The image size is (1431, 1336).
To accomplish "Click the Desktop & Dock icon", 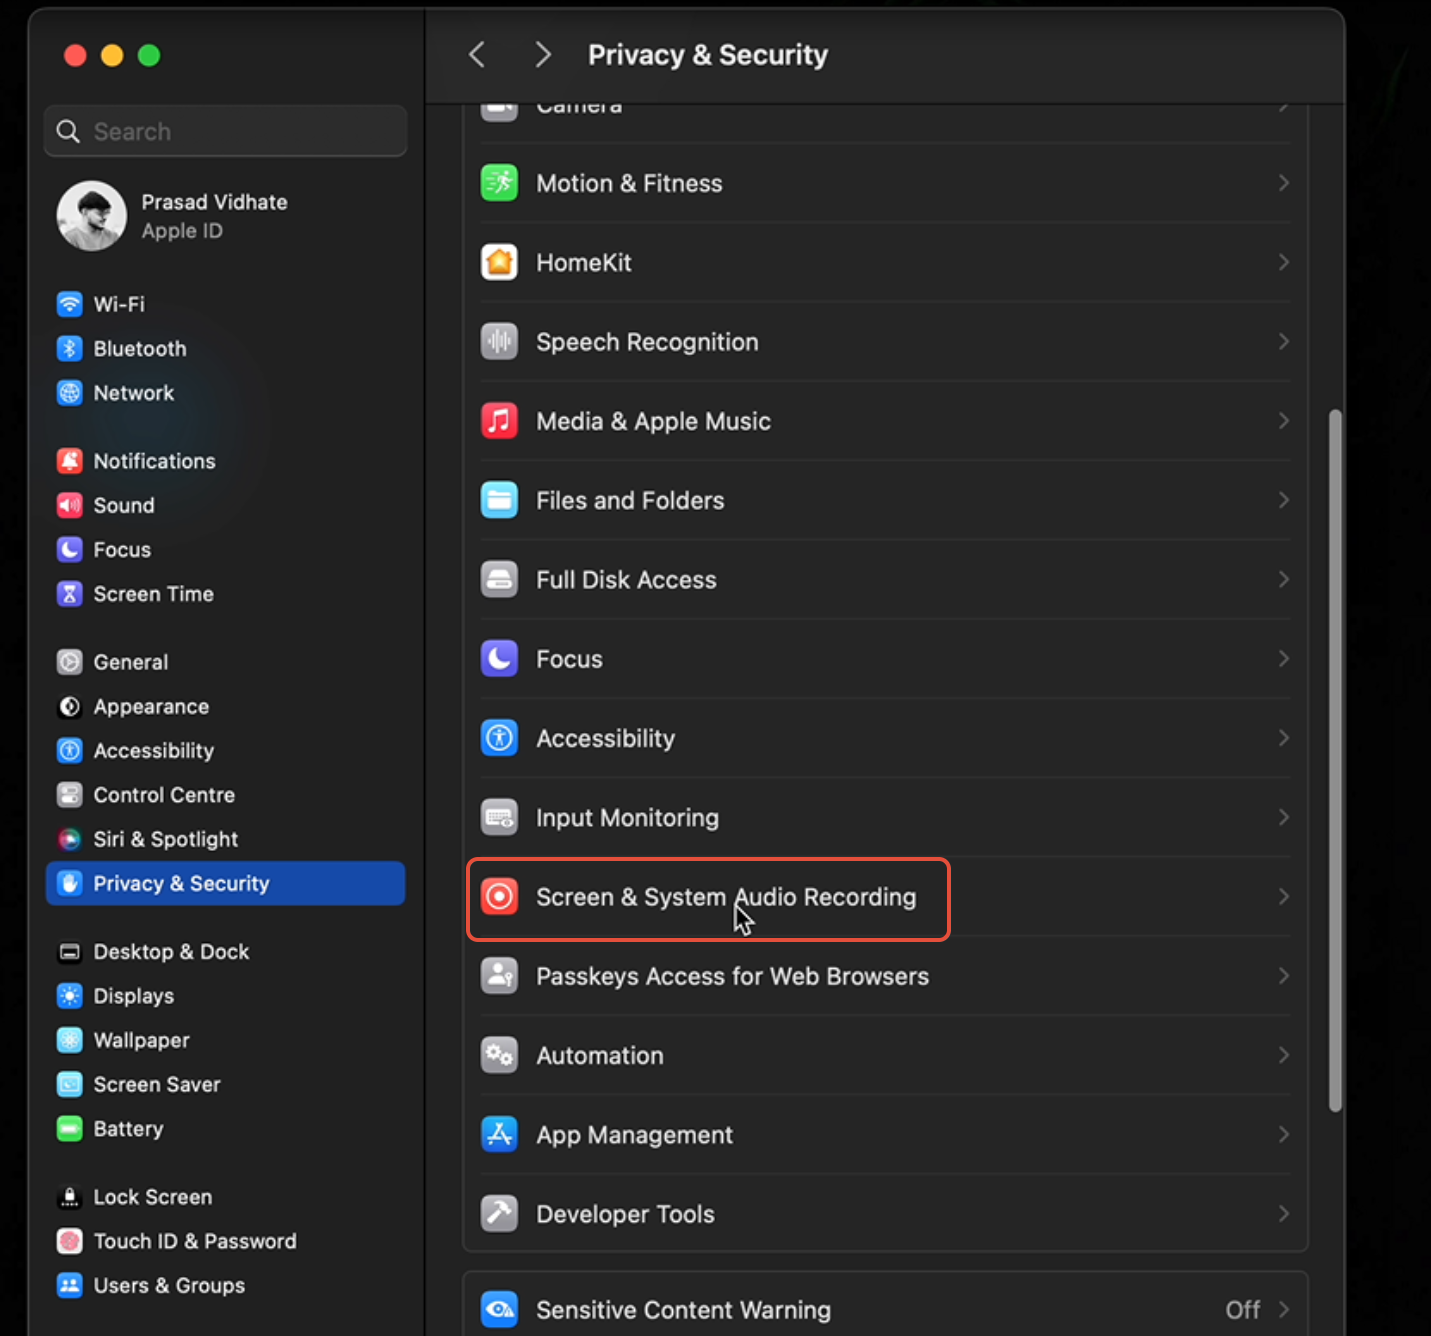I will pos(69,952).
